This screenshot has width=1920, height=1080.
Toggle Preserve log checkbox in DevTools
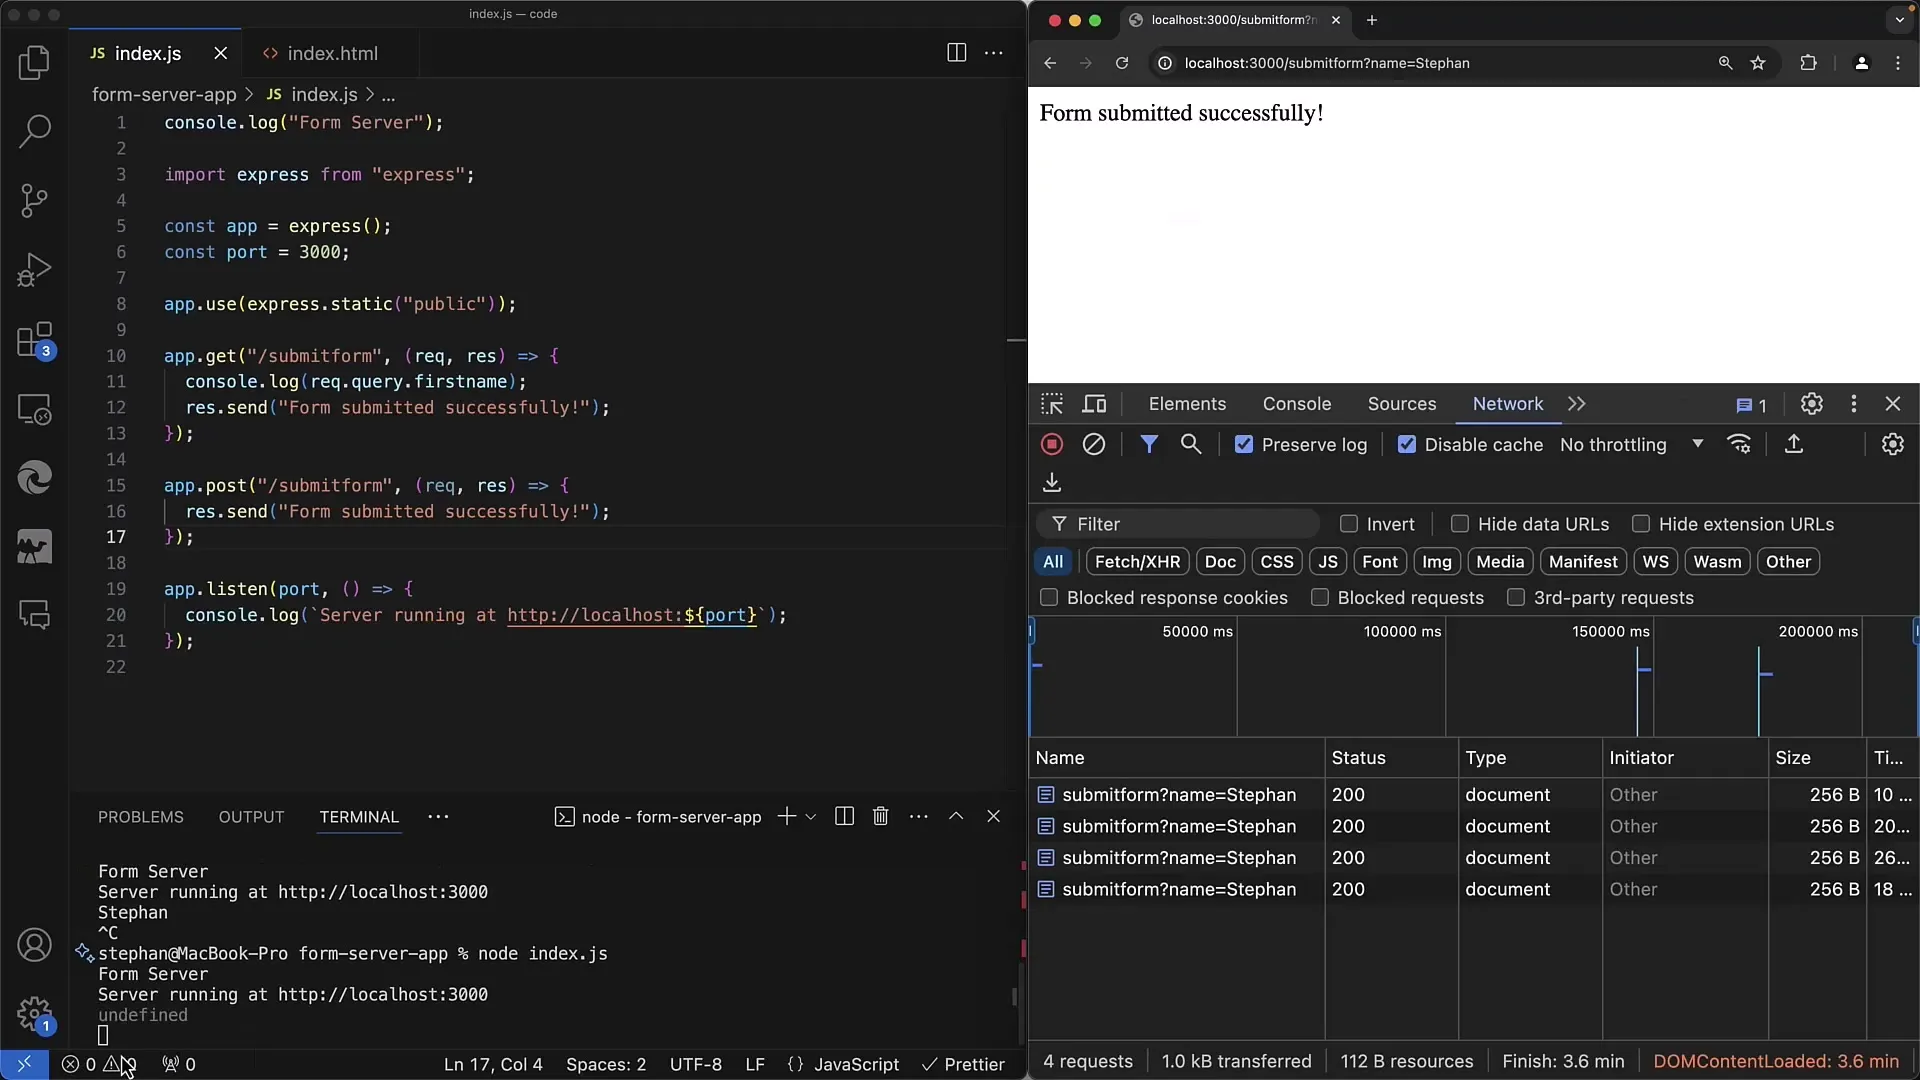[x=1241, y=444]
